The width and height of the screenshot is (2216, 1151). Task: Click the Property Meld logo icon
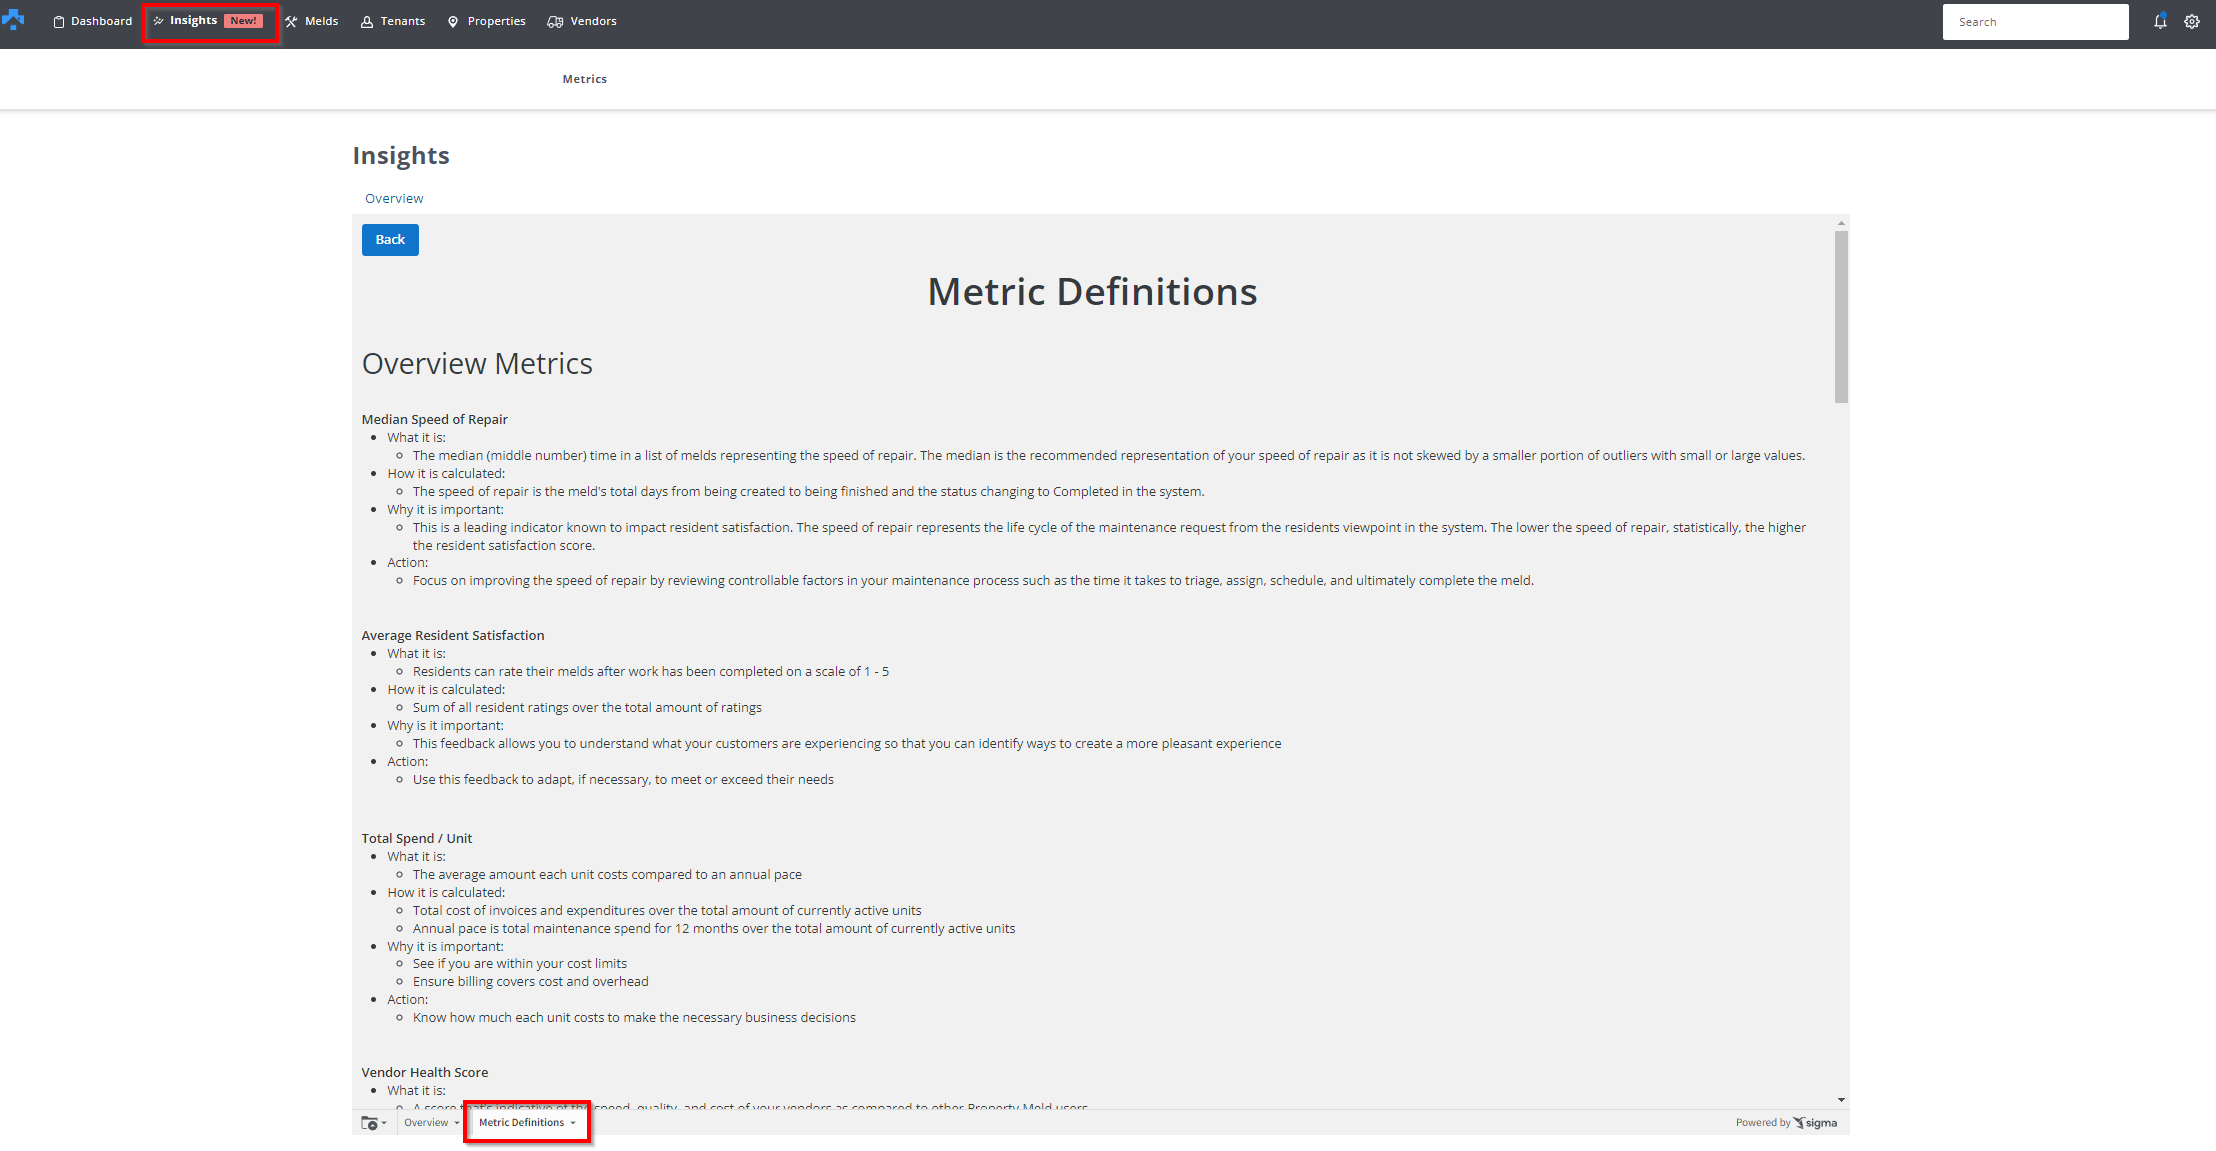[x=14, y=20]
